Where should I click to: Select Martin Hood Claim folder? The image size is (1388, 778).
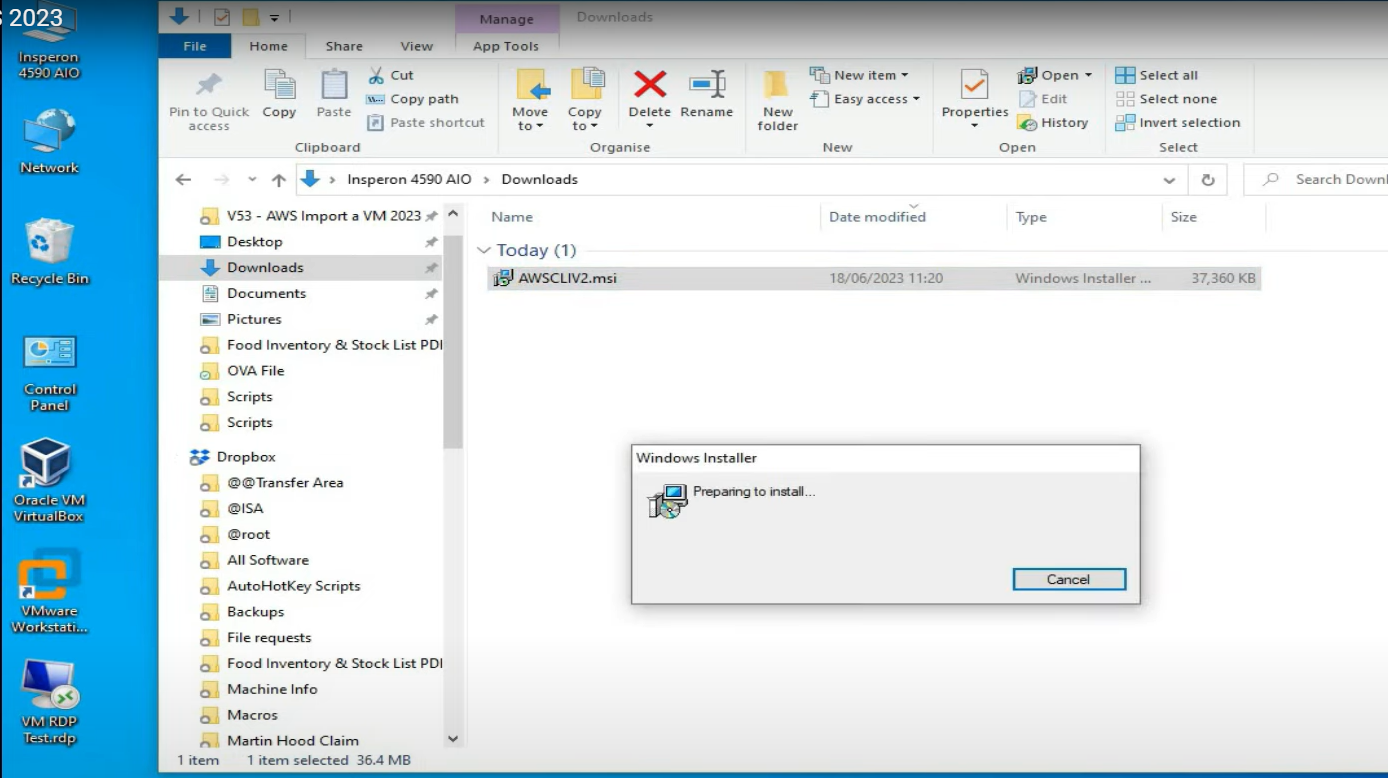[x=292, y=741]
